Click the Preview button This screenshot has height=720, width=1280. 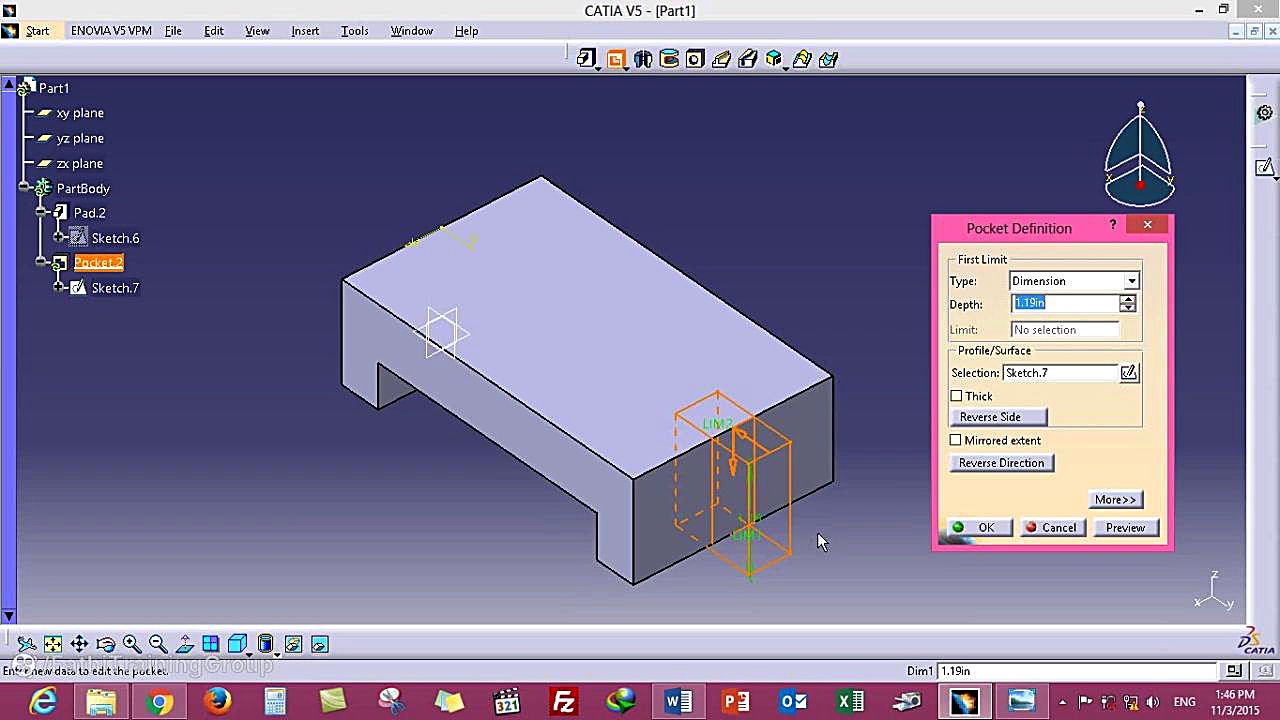1125,528
